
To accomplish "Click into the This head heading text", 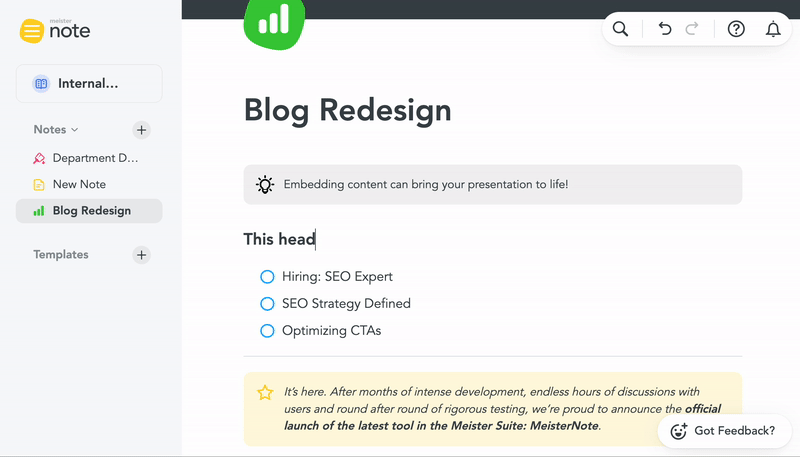I will 279,239.
